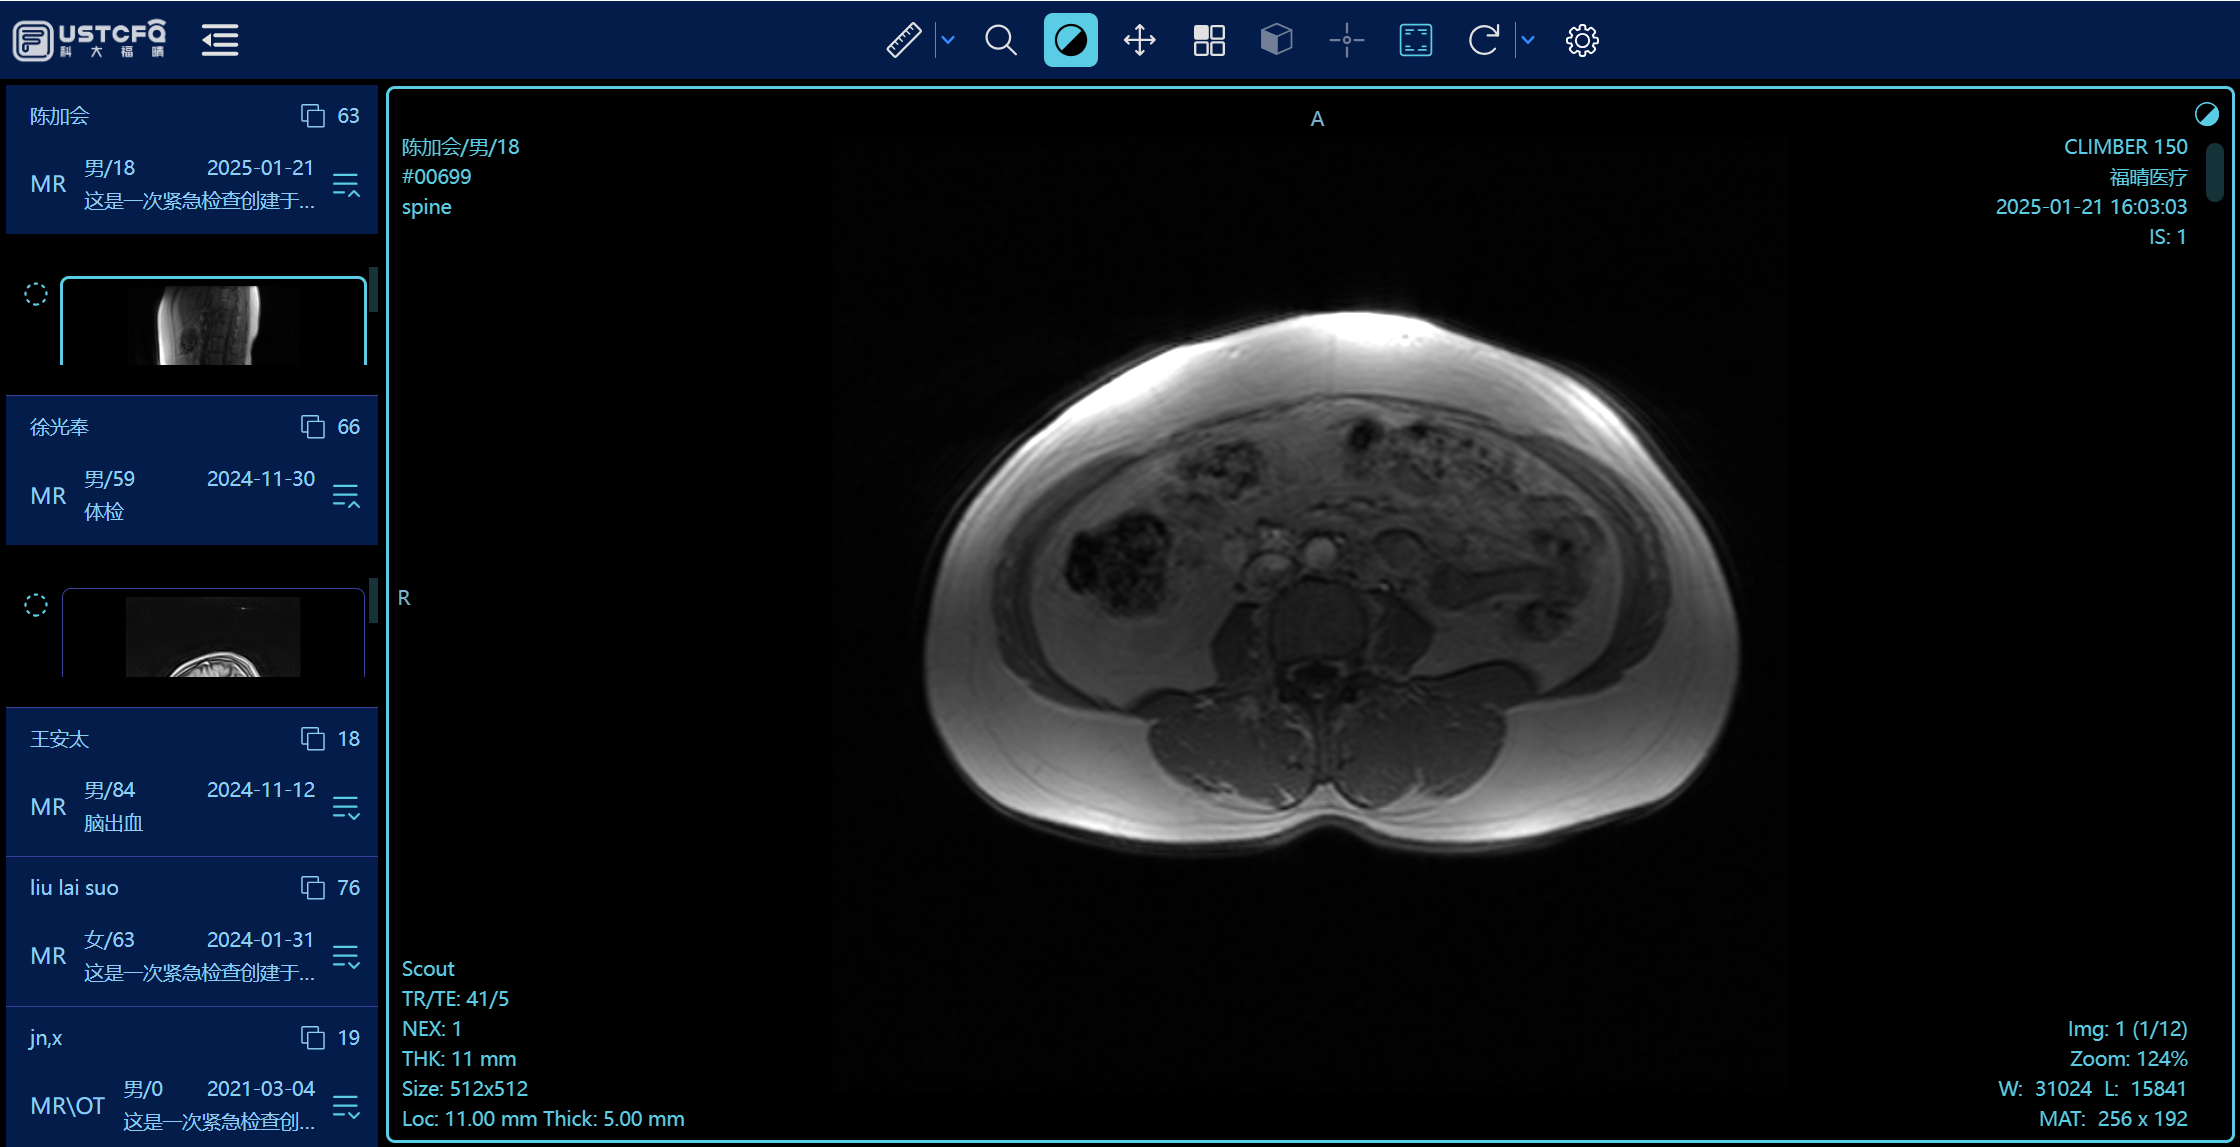Collapse series list for 陈加会 study
Viewport: 2240px width, 1147px height.
click(x=346, y=185)
